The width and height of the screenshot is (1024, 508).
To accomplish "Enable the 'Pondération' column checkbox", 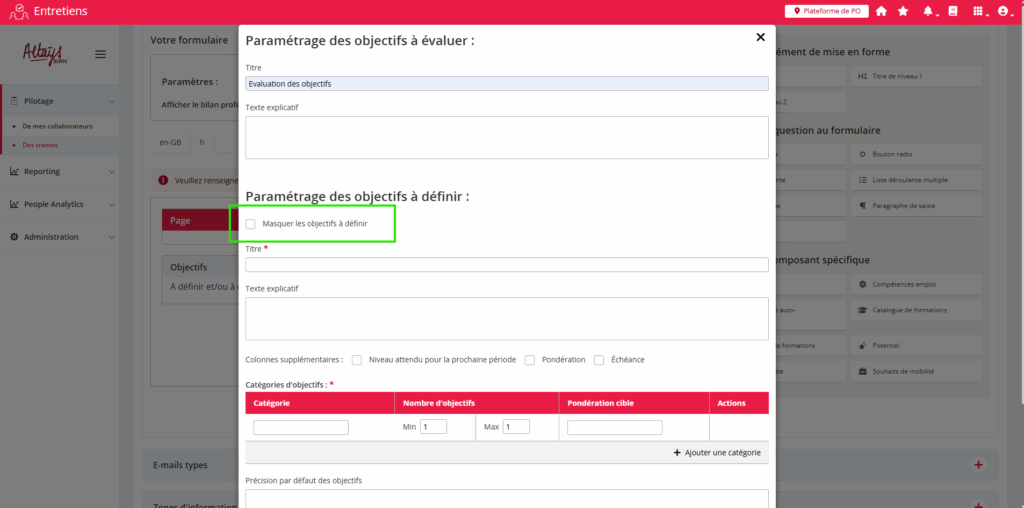I will tap(530, 360).
